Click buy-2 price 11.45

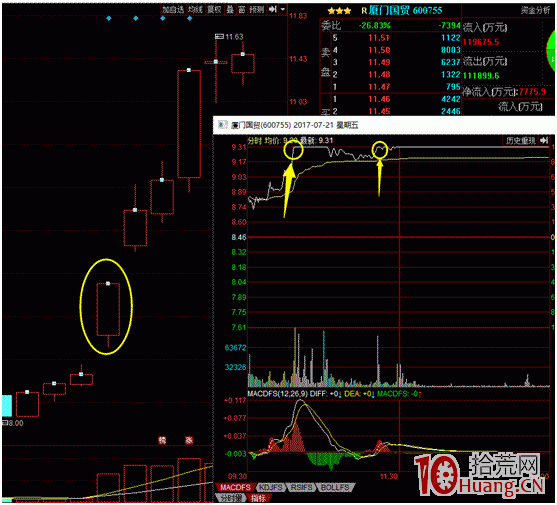coord(379,112)
